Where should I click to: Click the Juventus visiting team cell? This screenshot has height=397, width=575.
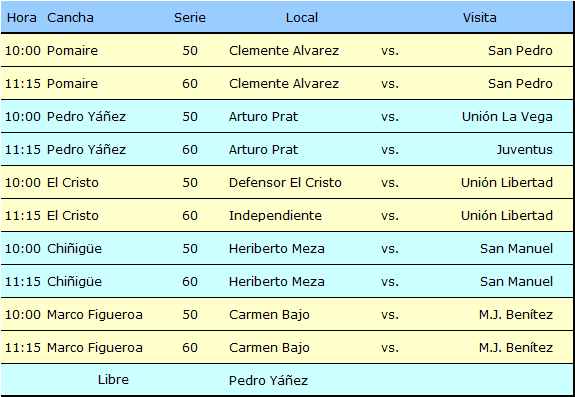coord(524,150)
